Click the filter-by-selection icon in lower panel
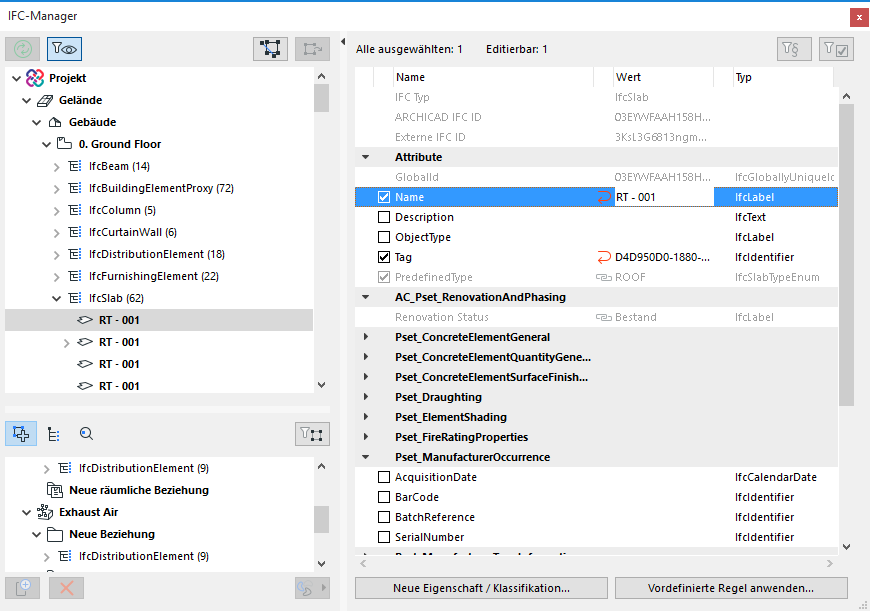The width and height of the screenshot is (870, 611). point(313,433)
